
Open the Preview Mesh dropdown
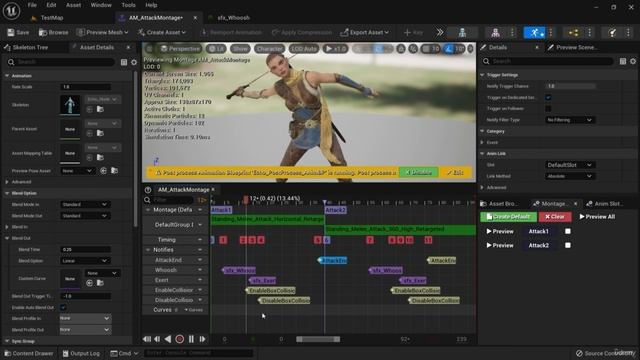tap(102, 32)
